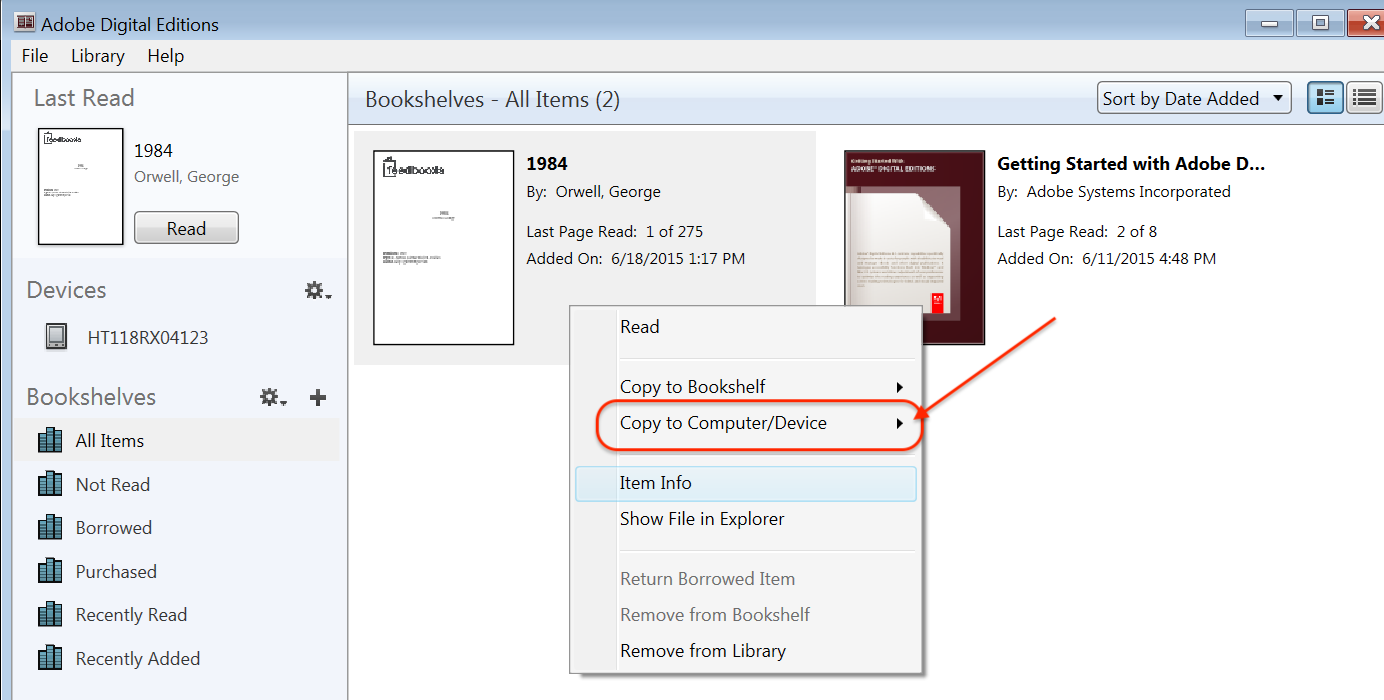This screenshot has width=1384, height=700.
Task: Click the 1984 book cover in bookshelf
Action: pyautogui.click(x=443, y=248)
